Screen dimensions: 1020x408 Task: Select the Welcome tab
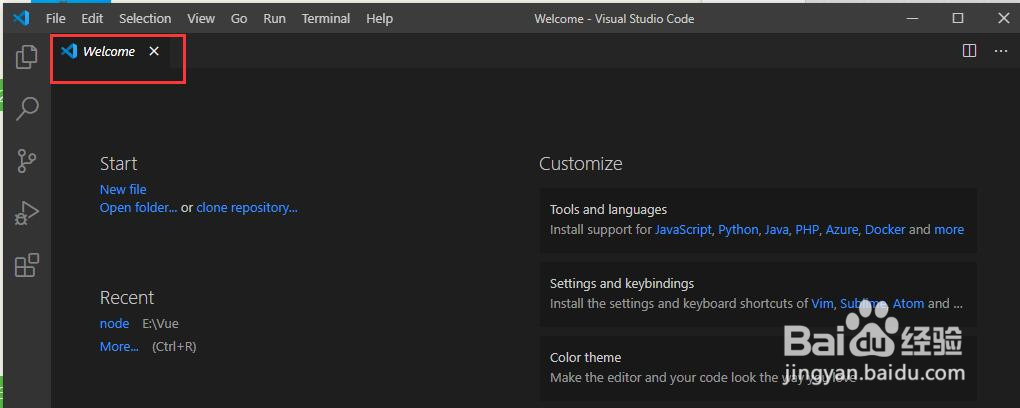coord(109,51)
